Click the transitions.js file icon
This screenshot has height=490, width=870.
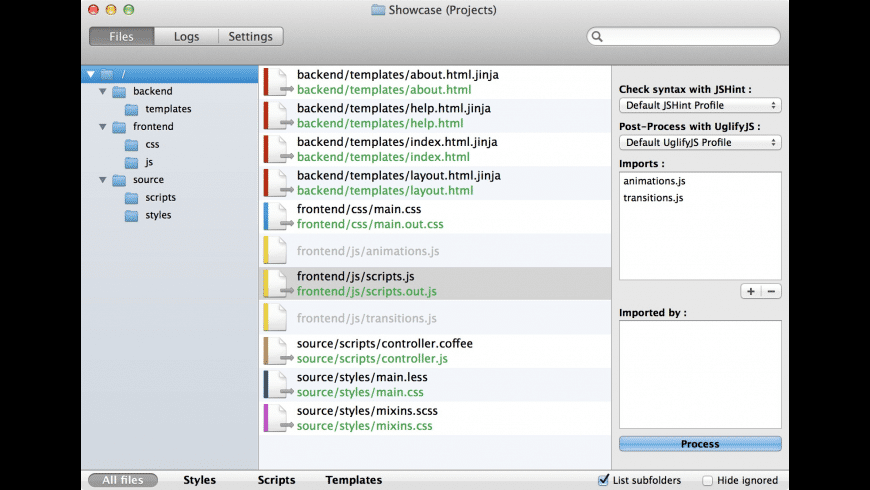click(x=276, y=317)
